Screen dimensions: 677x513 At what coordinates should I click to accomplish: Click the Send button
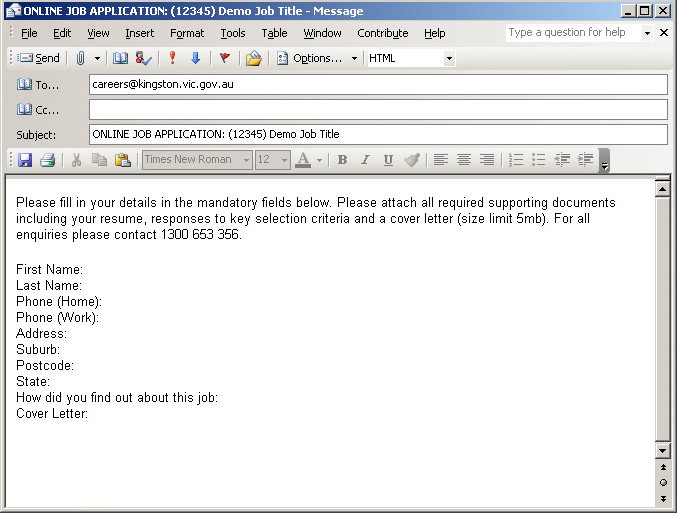[x=39, y=58]
